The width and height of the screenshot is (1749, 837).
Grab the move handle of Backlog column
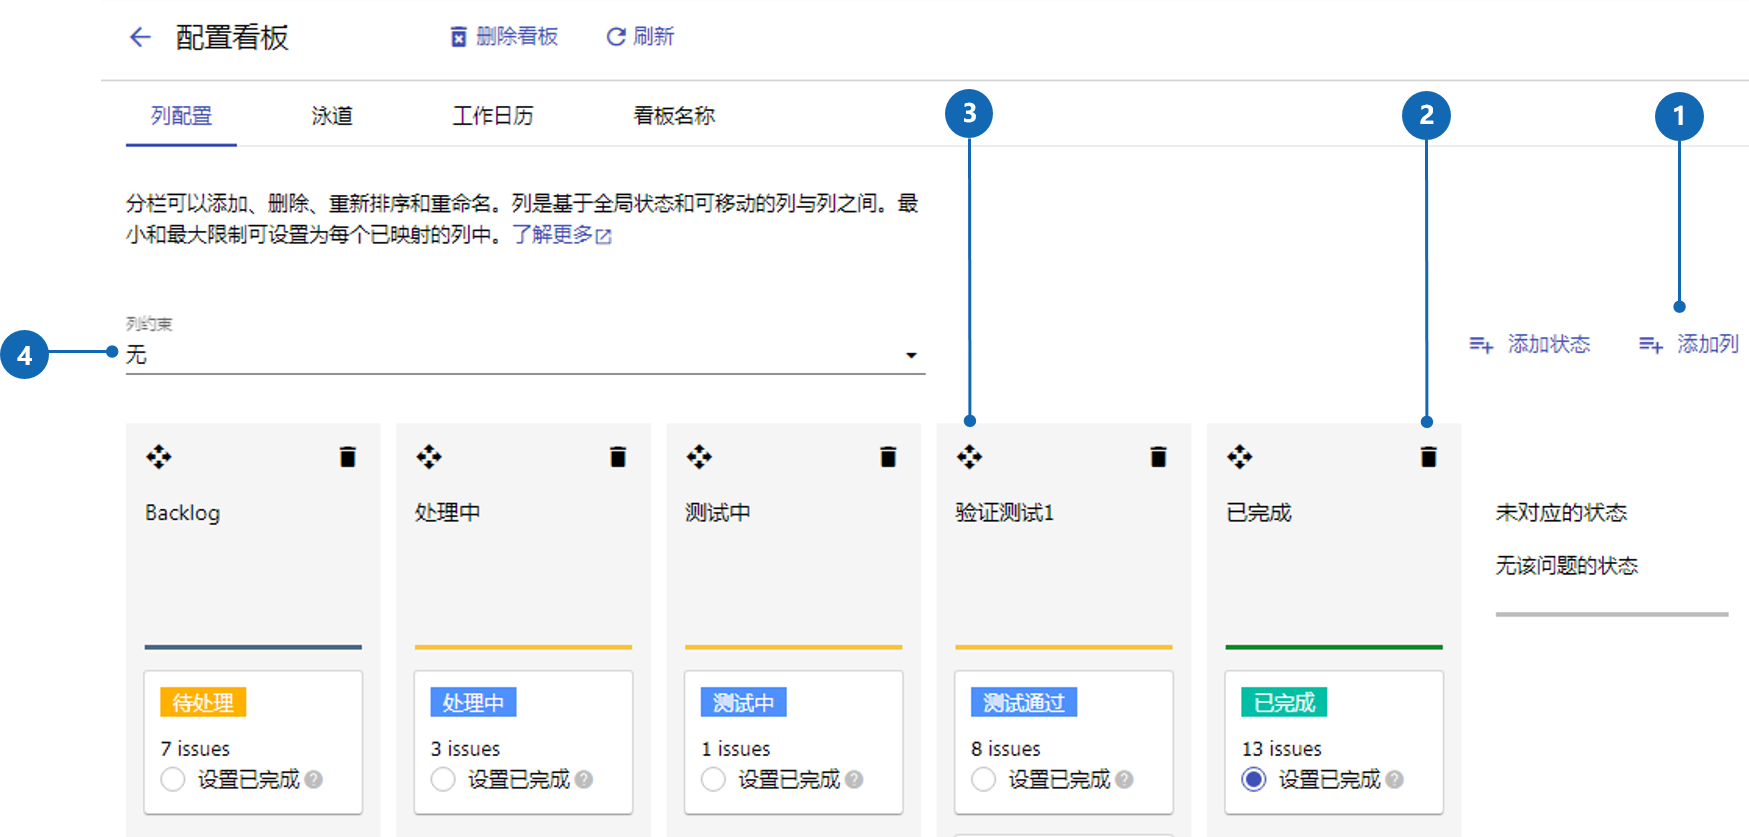[159, 457]
